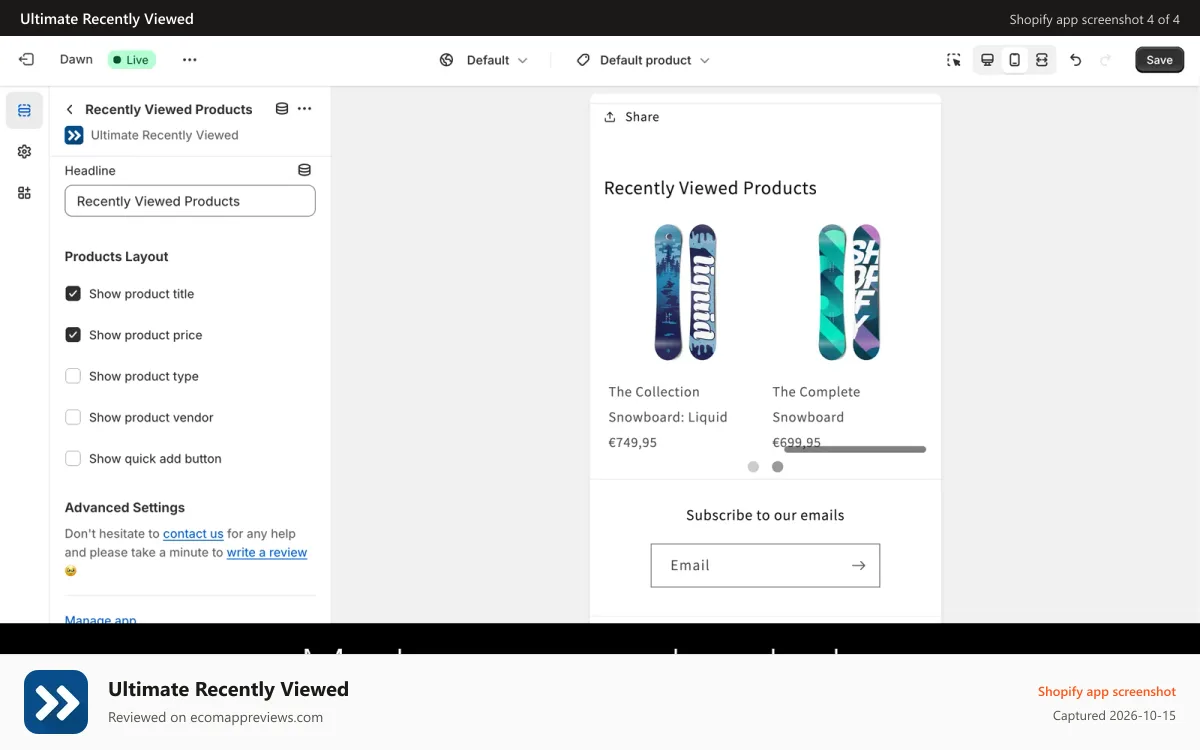This screenshot has width=1200, height=750.
Task: Open the theme actions three-dot menu
Action: [x=190, y=60]
